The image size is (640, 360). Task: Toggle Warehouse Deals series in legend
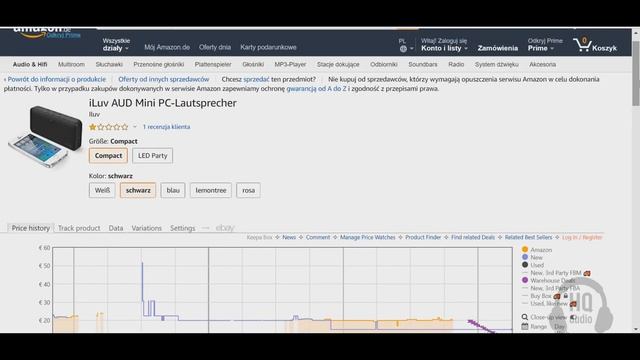(548, 280)
